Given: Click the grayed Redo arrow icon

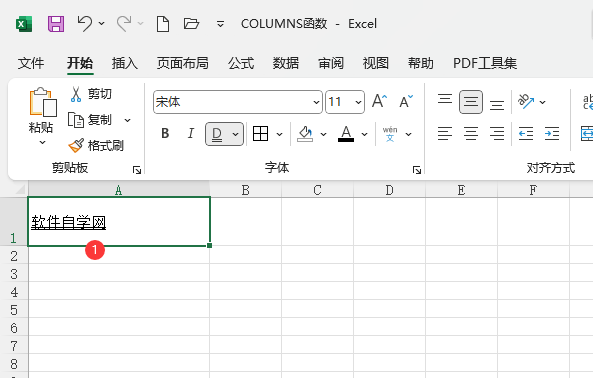Looking at the screenshot, I should 124,23.
